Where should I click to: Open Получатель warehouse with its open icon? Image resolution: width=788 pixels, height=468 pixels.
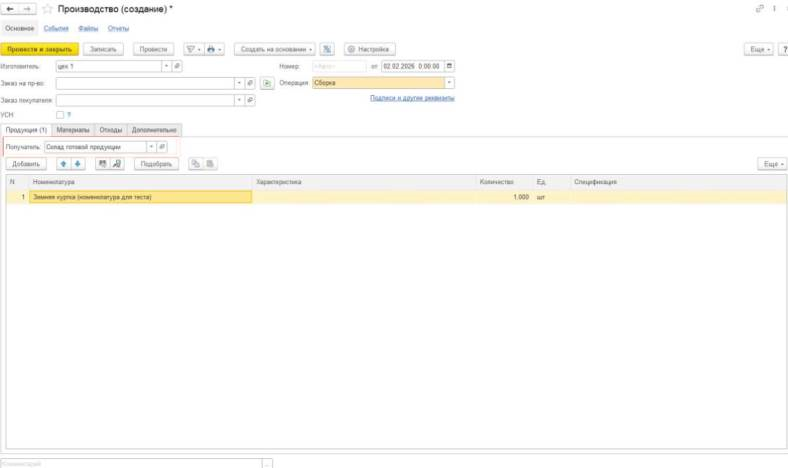pos(162,147)
